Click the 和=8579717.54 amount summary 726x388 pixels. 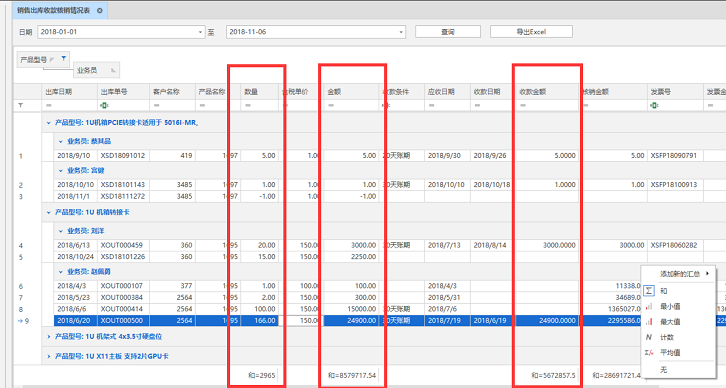[x=352, y=375]
